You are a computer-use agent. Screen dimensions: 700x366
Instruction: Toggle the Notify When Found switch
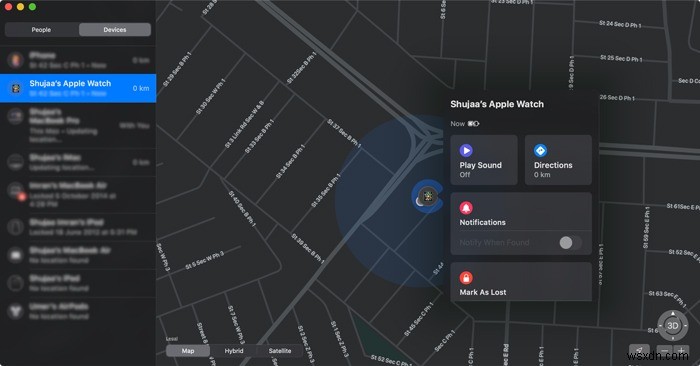pyautogui.click(x=570, y=243)
